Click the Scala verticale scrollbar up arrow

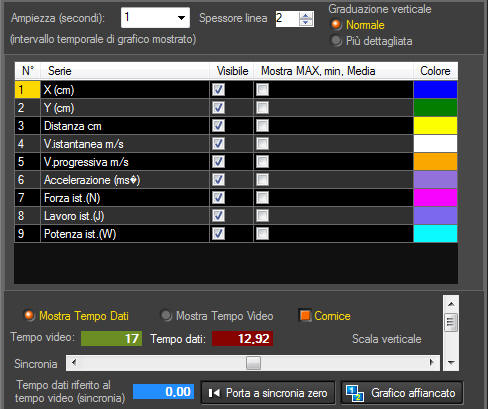[451, 304]
